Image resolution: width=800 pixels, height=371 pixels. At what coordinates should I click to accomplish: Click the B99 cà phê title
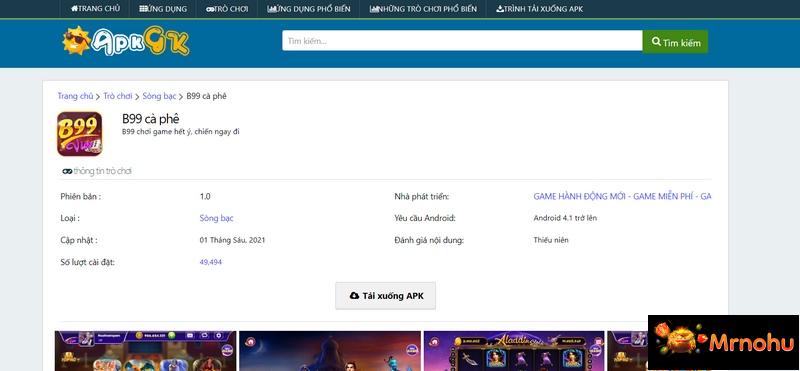pos(151,119)
